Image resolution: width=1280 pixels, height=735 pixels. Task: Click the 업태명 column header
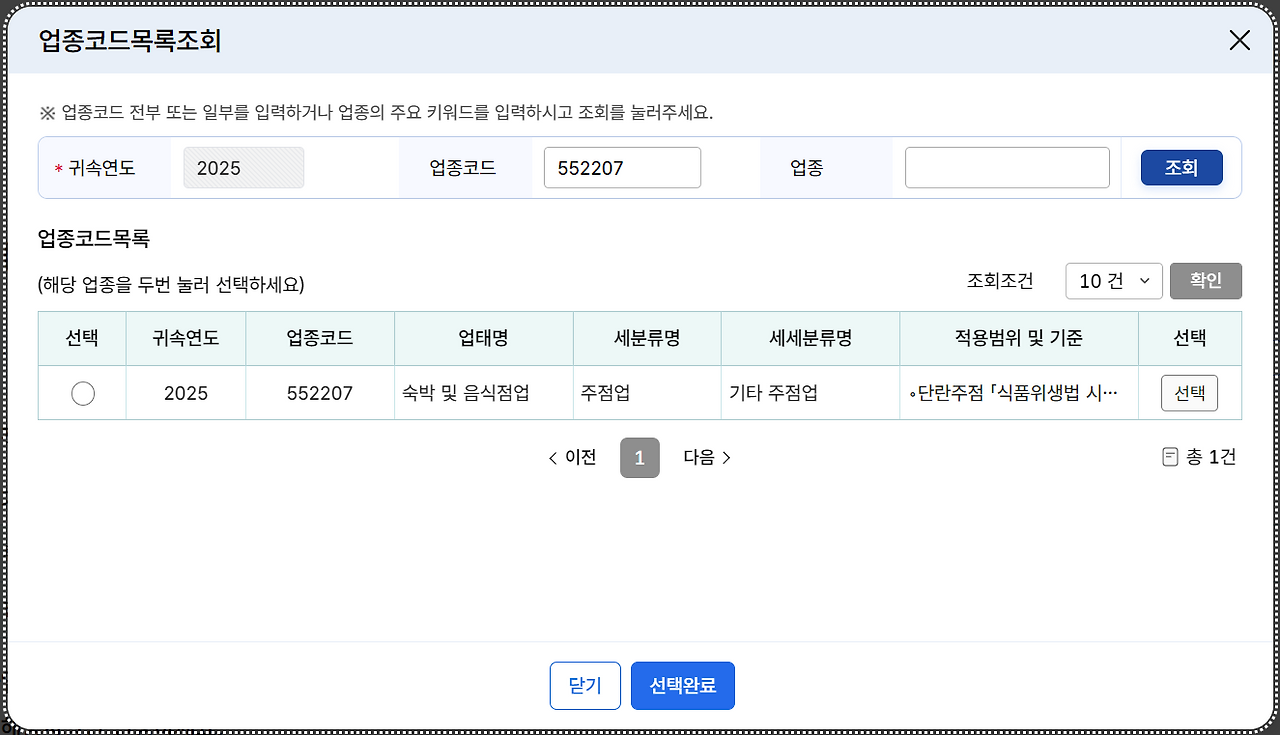coord(484,338)
